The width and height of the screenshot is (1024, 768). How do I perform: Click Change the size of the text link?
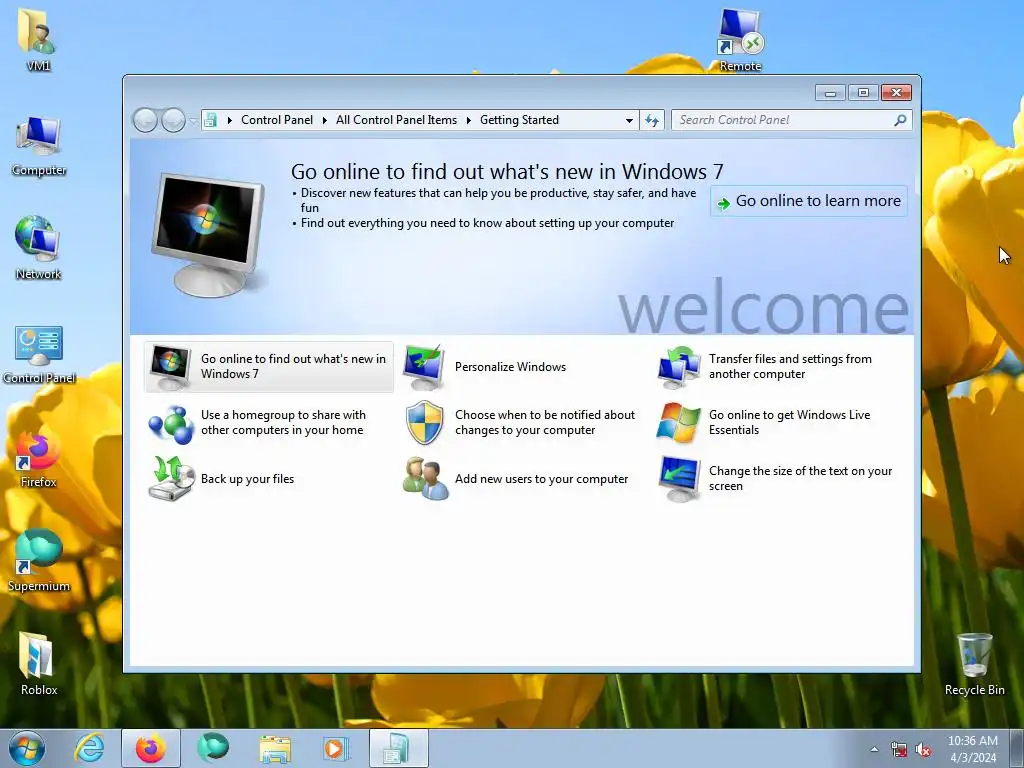[x=801, y=479]
